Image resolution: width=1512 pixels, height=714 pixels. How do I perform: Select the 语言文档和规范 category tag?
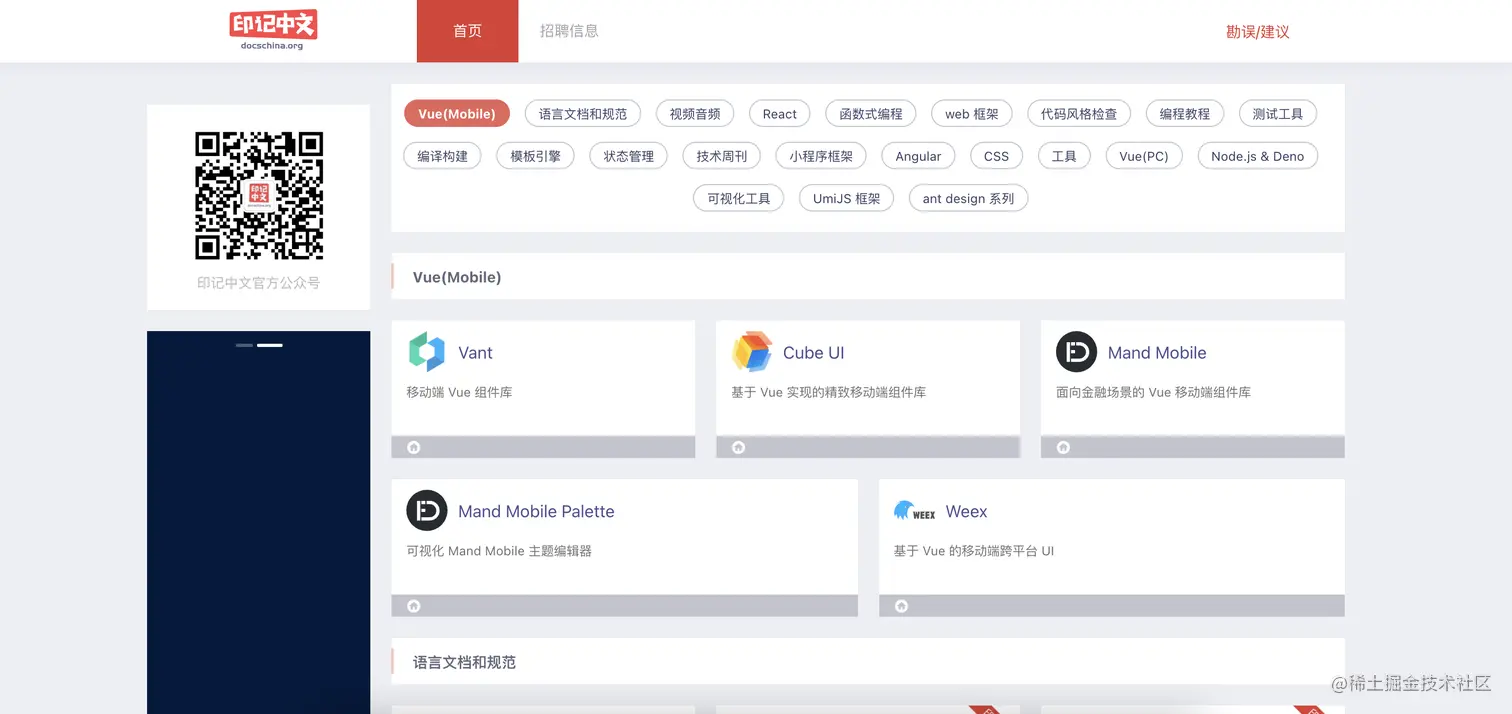583,114
